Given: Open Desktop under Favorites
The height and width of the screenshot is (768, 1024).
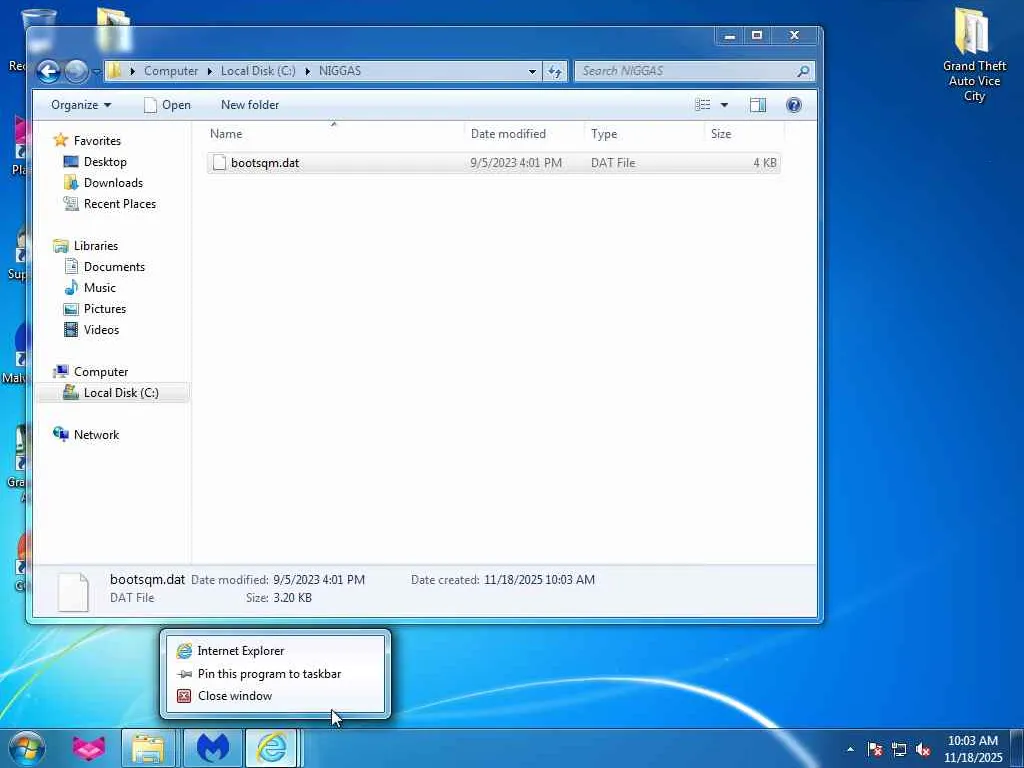Looking at the screenshot, I should click(104, 161).
